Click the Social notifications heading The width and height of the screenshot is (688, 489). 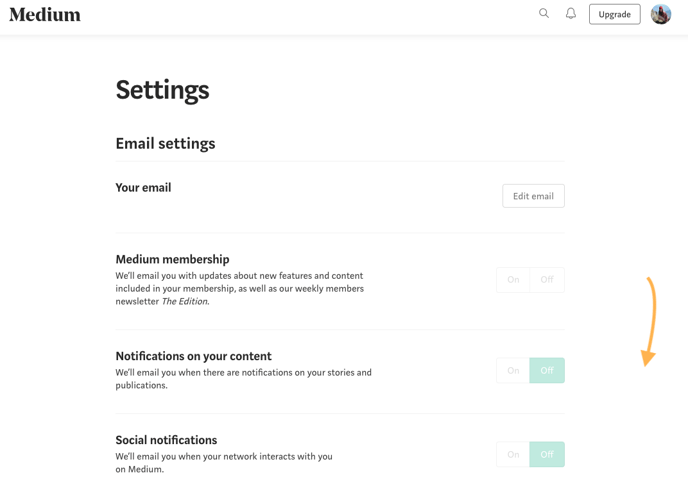tap(166, 440)
